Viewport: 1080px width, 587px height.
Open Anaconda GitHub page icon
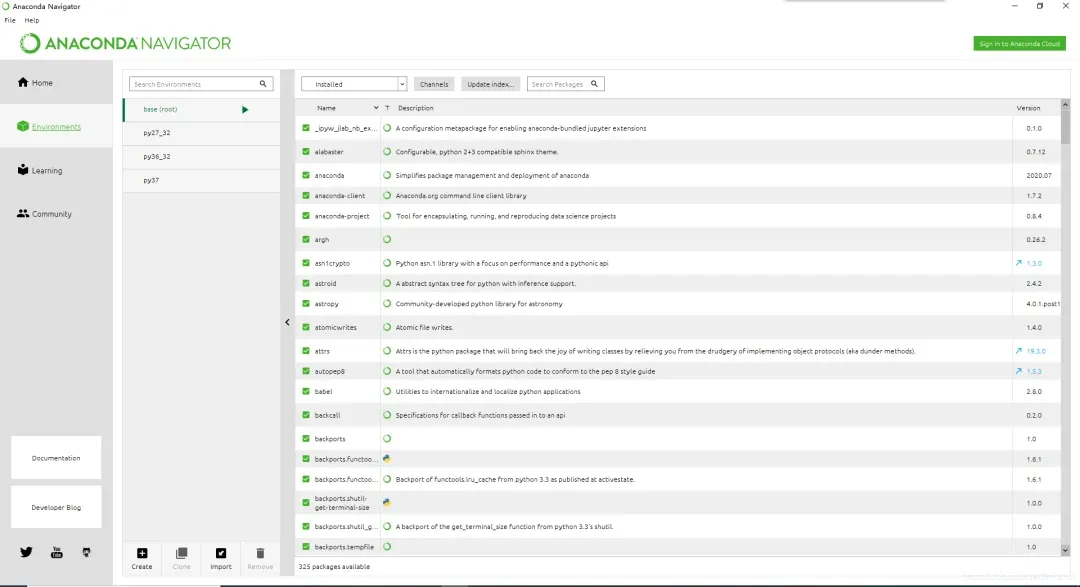(x=86, y=552)
